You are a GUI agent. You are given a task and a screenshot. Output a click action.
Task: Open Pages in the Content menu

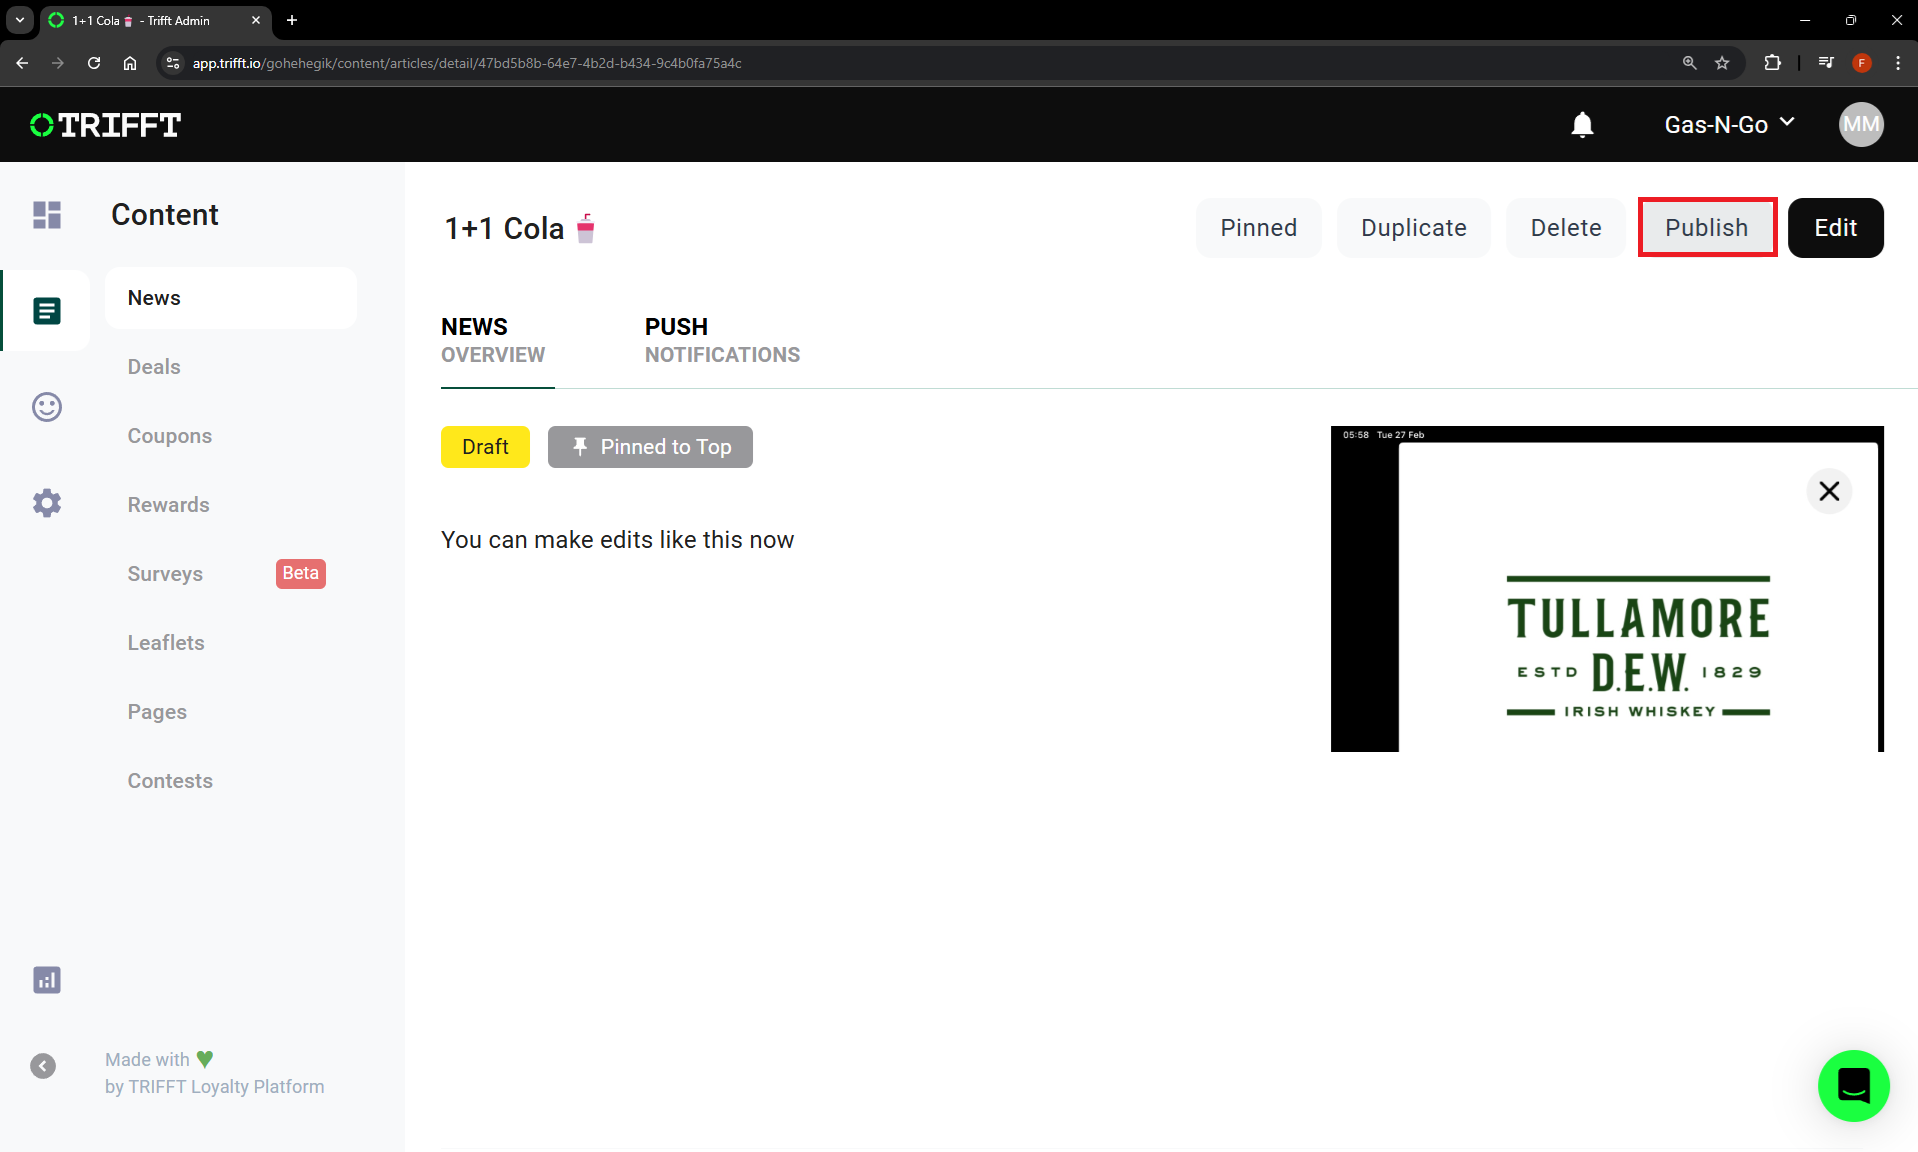[x=157, y=712]
